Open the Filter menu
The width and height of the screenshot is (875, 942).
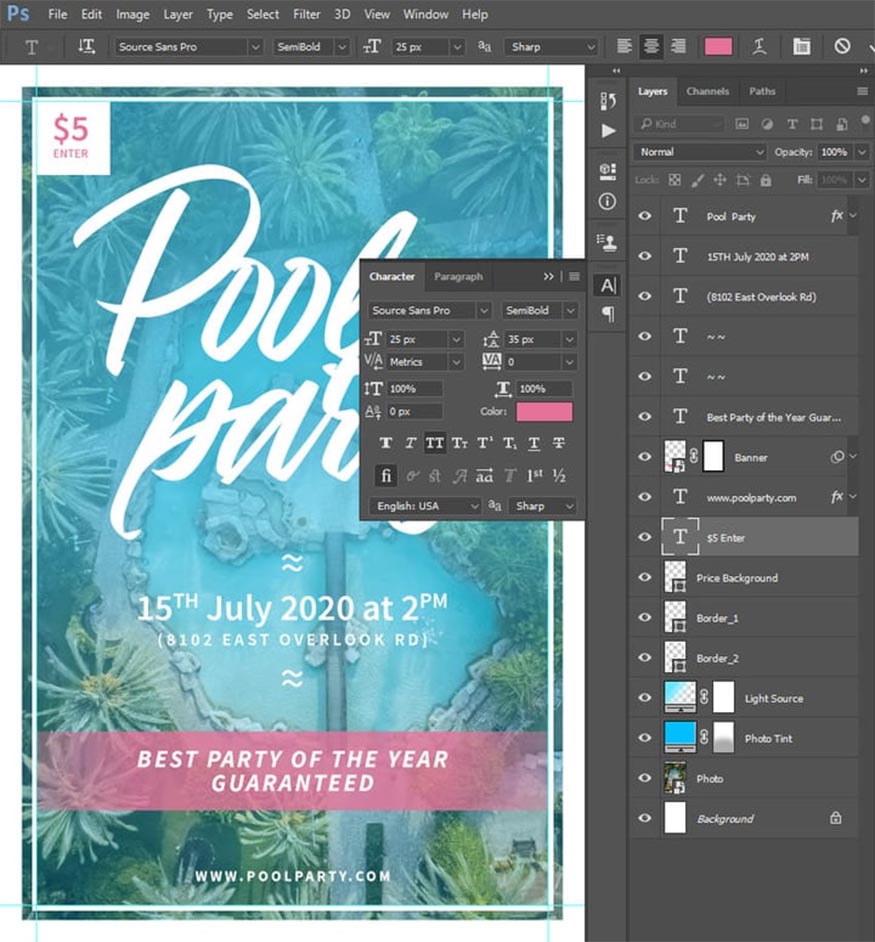click(306, 14)
